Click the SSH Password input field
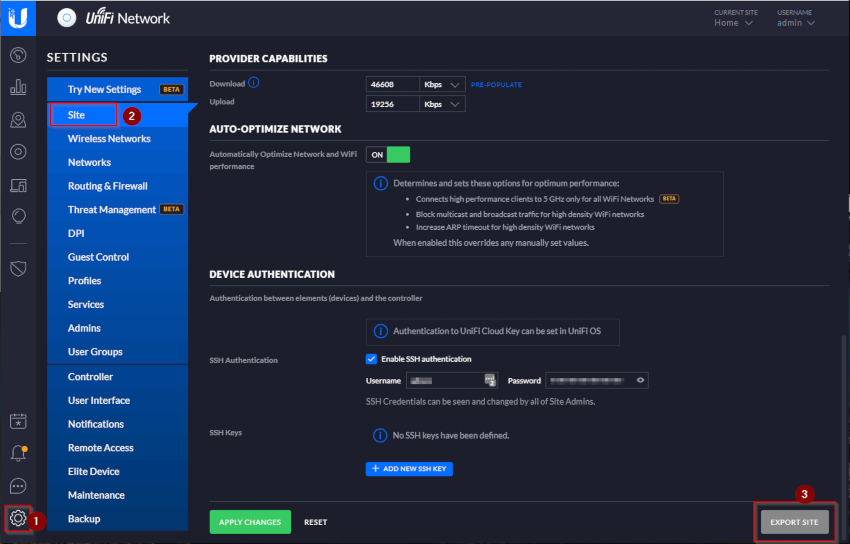This screenshot has height=544, width=850. tap(596, 380)
